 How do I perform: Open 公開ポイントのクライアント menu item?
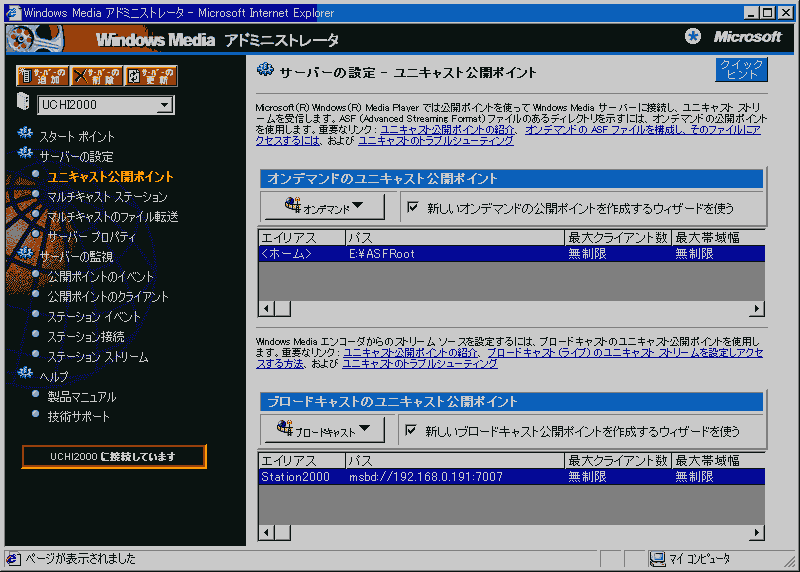click(x=108, y=296)
